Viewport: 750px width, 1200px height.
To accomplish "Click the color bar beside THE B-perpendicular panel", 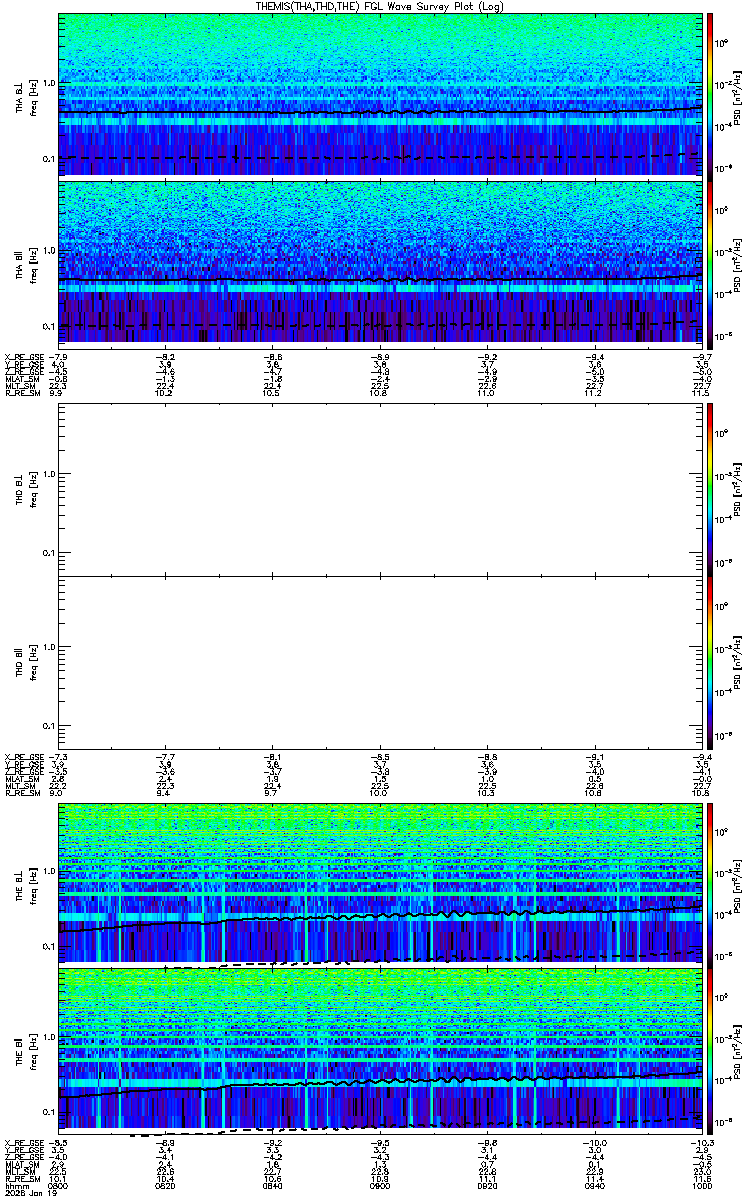I will tap(709, 882).
